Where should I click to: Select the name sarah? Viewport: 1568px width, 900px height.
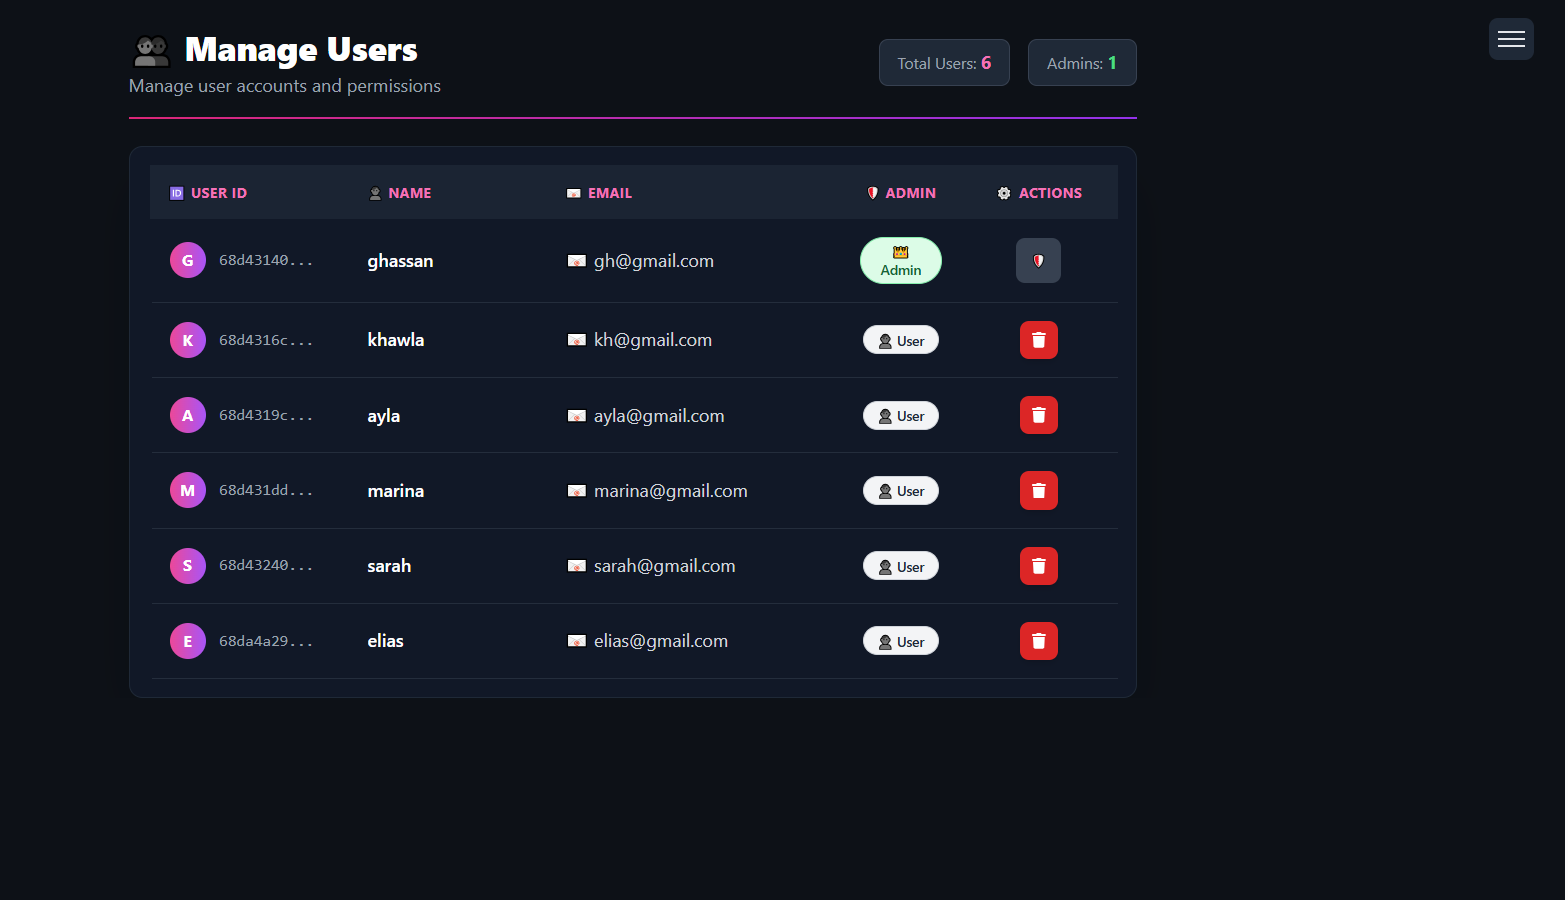(389, 566)
